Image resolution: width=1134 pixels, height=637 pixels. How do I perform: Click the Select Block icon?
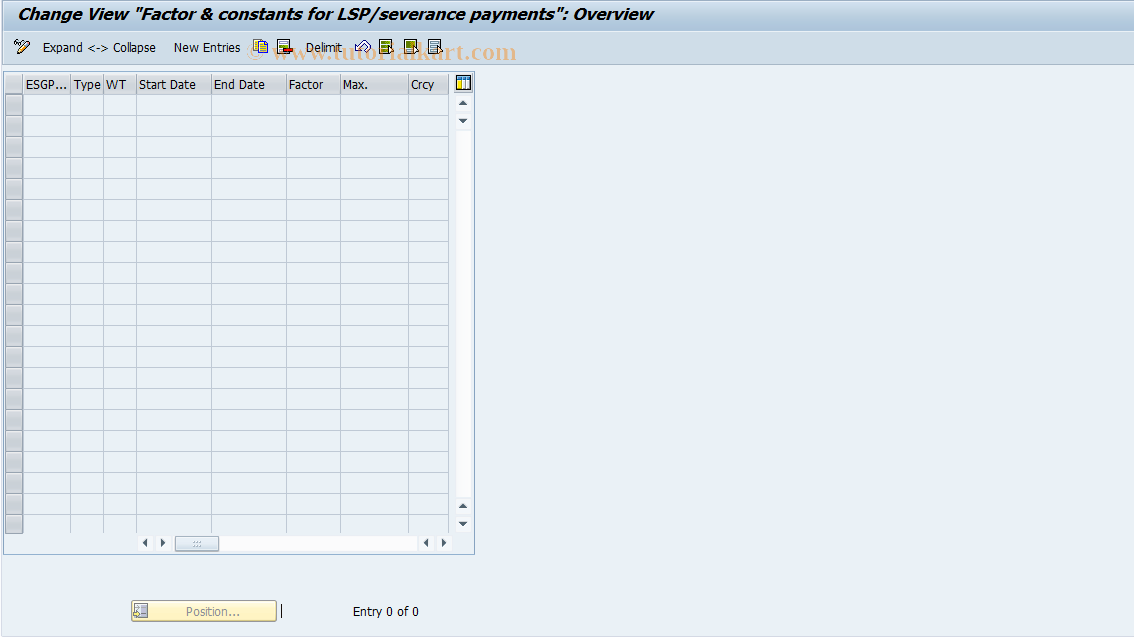pos(411,47)
